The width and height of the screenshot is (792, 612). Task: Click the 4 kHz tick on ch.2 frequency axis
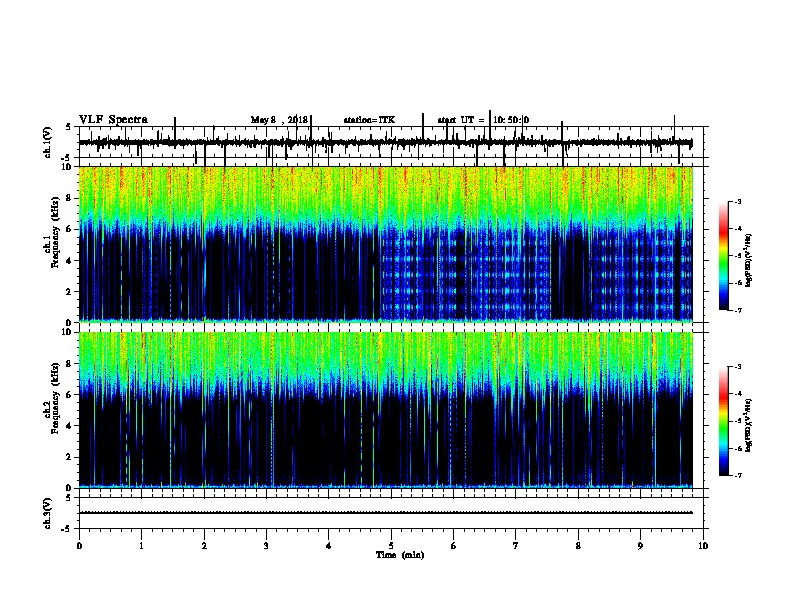69,426
